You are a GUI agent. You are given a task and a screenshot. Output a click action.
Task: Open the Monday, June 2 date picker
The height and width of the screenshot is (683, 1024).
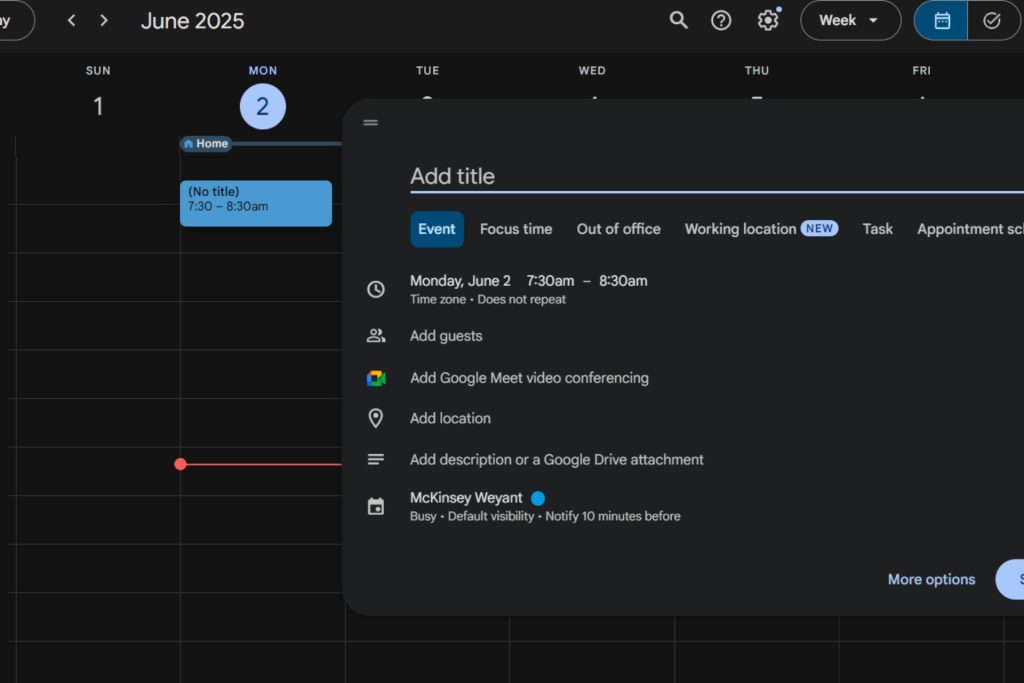tap(461, 281)
